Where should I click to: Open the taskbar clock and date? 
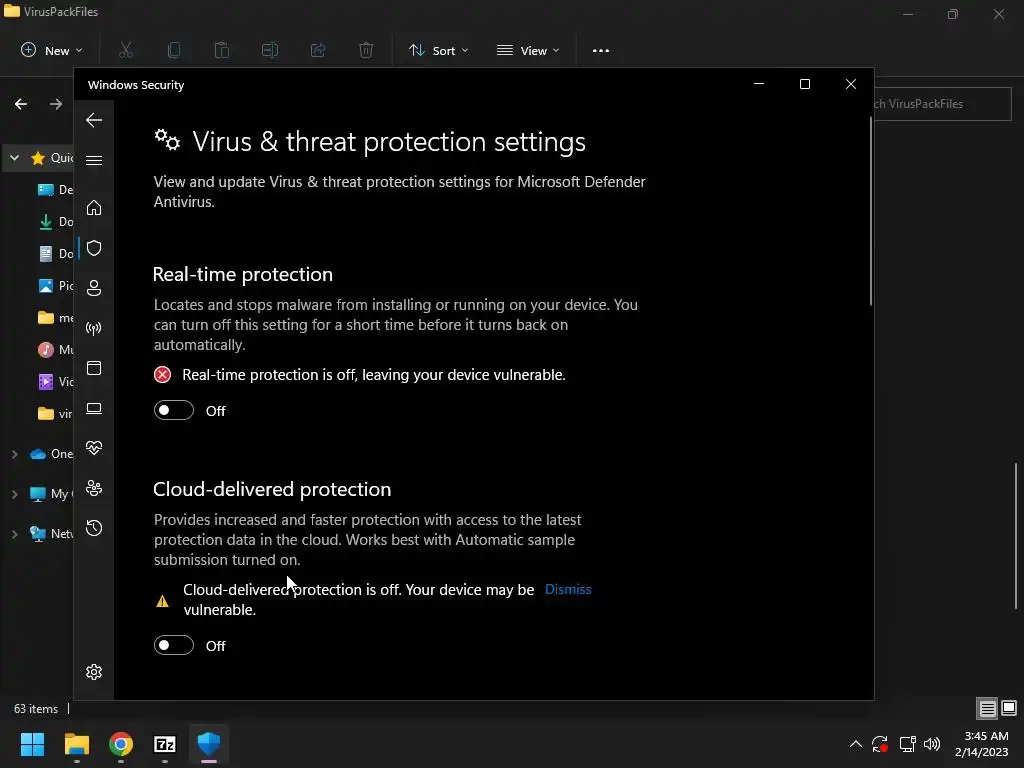coord(982,744)
